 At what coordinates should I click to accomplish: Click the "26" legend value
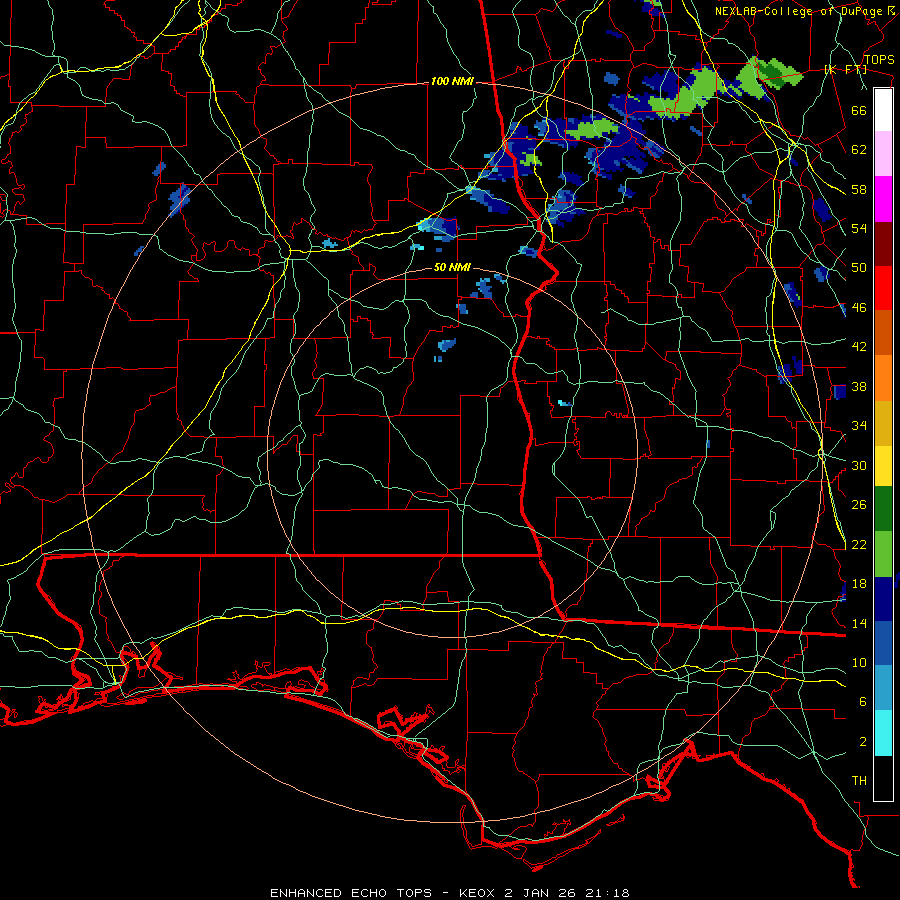pyautogui.click(x=859, y=505)
